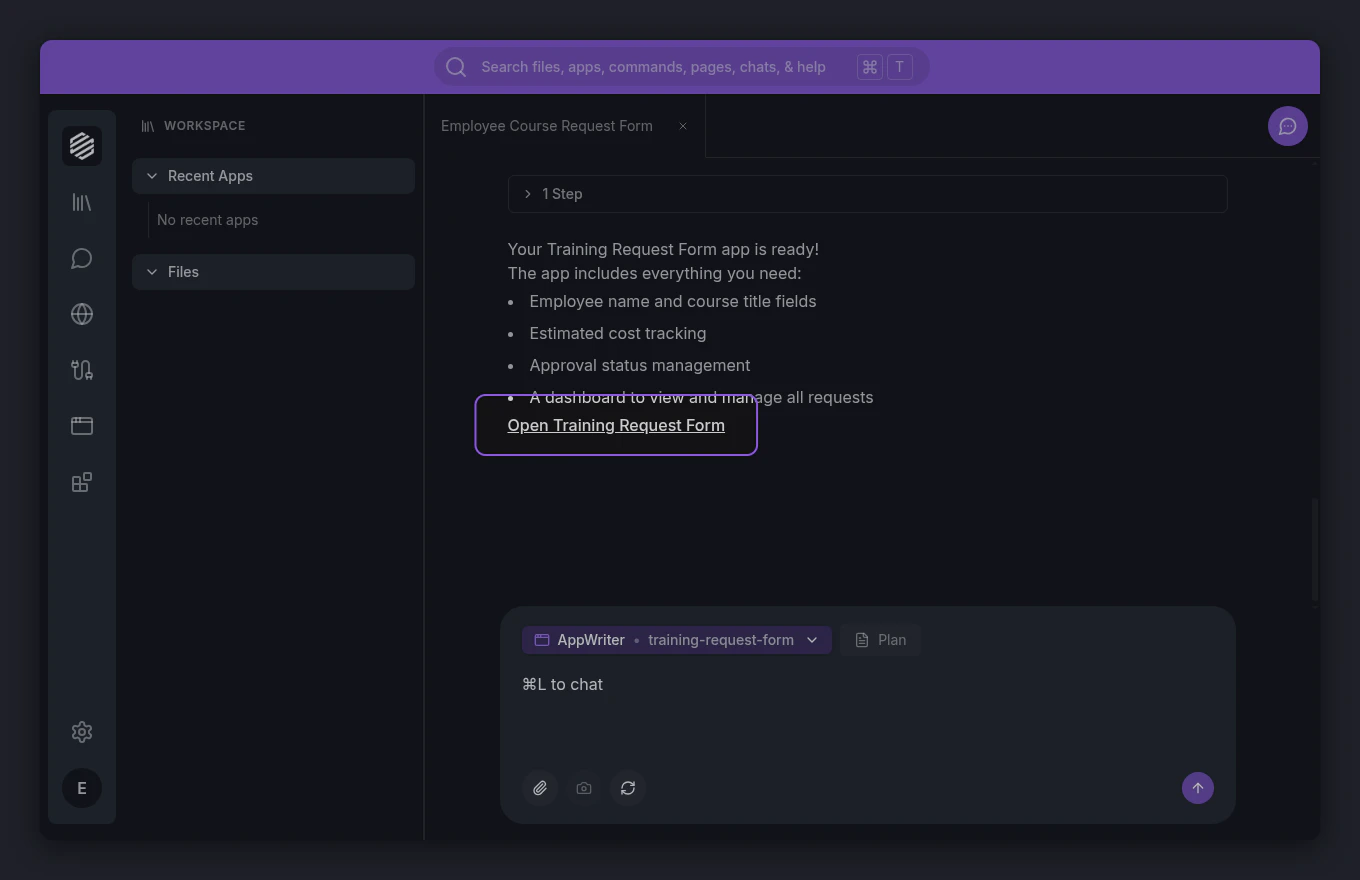Click the stacked-layers app logo in sidebar

(82, 146)
